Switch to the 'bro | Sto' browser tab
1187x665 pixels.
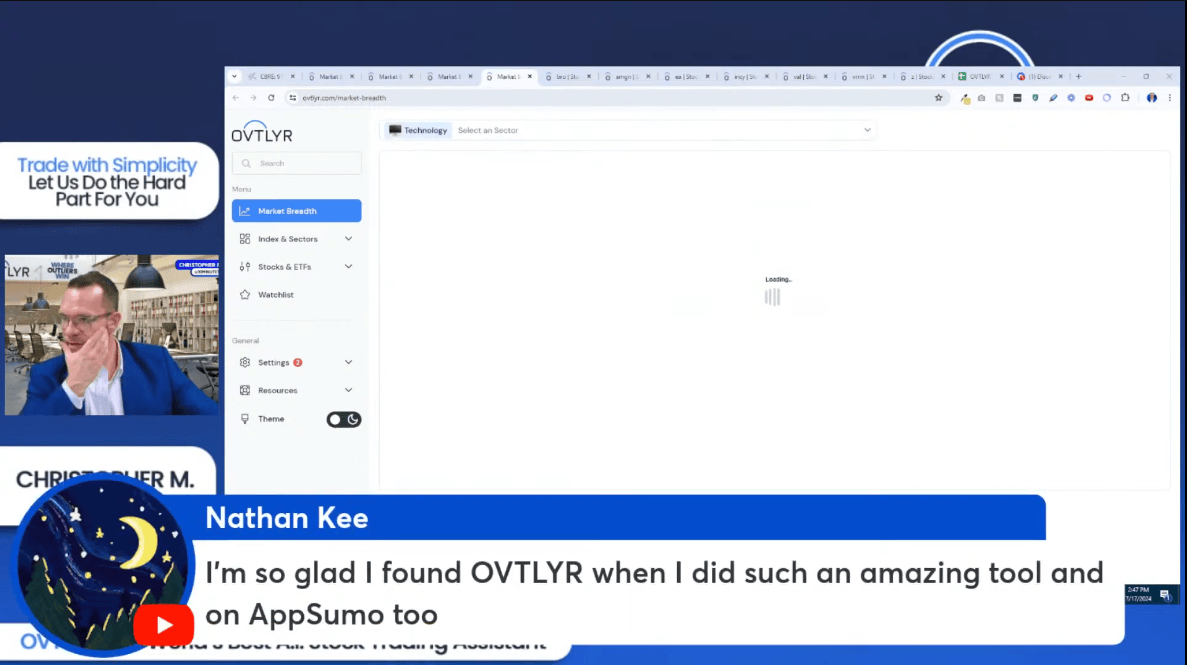click(x=568, y=76)
